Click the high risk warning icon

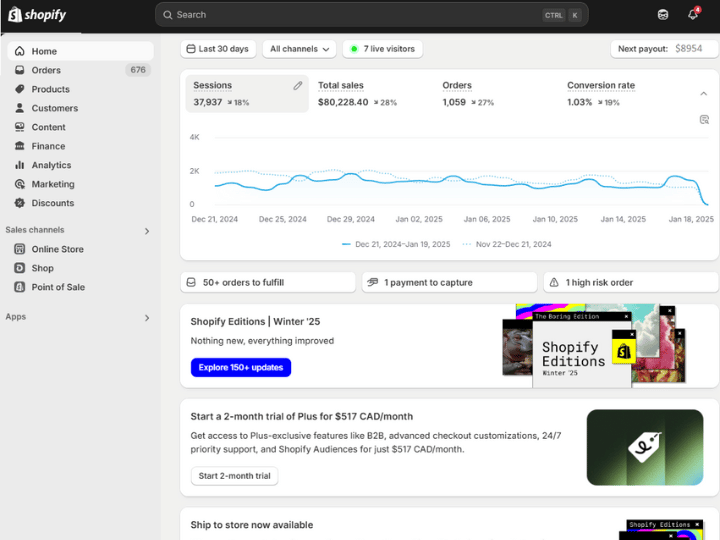(x=554, y=282)
